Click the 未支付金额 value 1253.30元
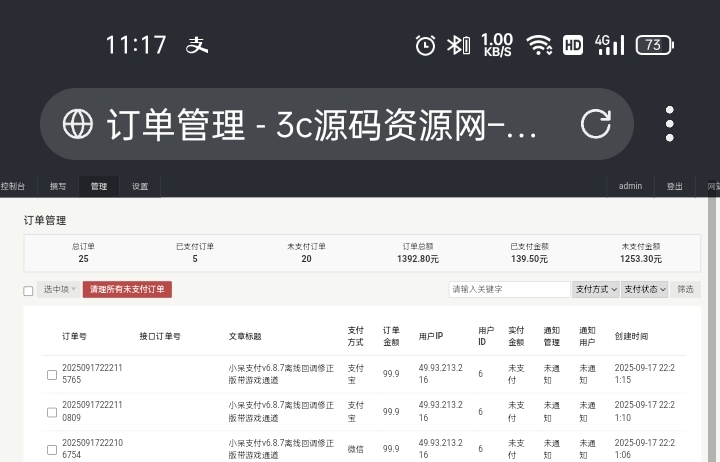 click(641, 259)
